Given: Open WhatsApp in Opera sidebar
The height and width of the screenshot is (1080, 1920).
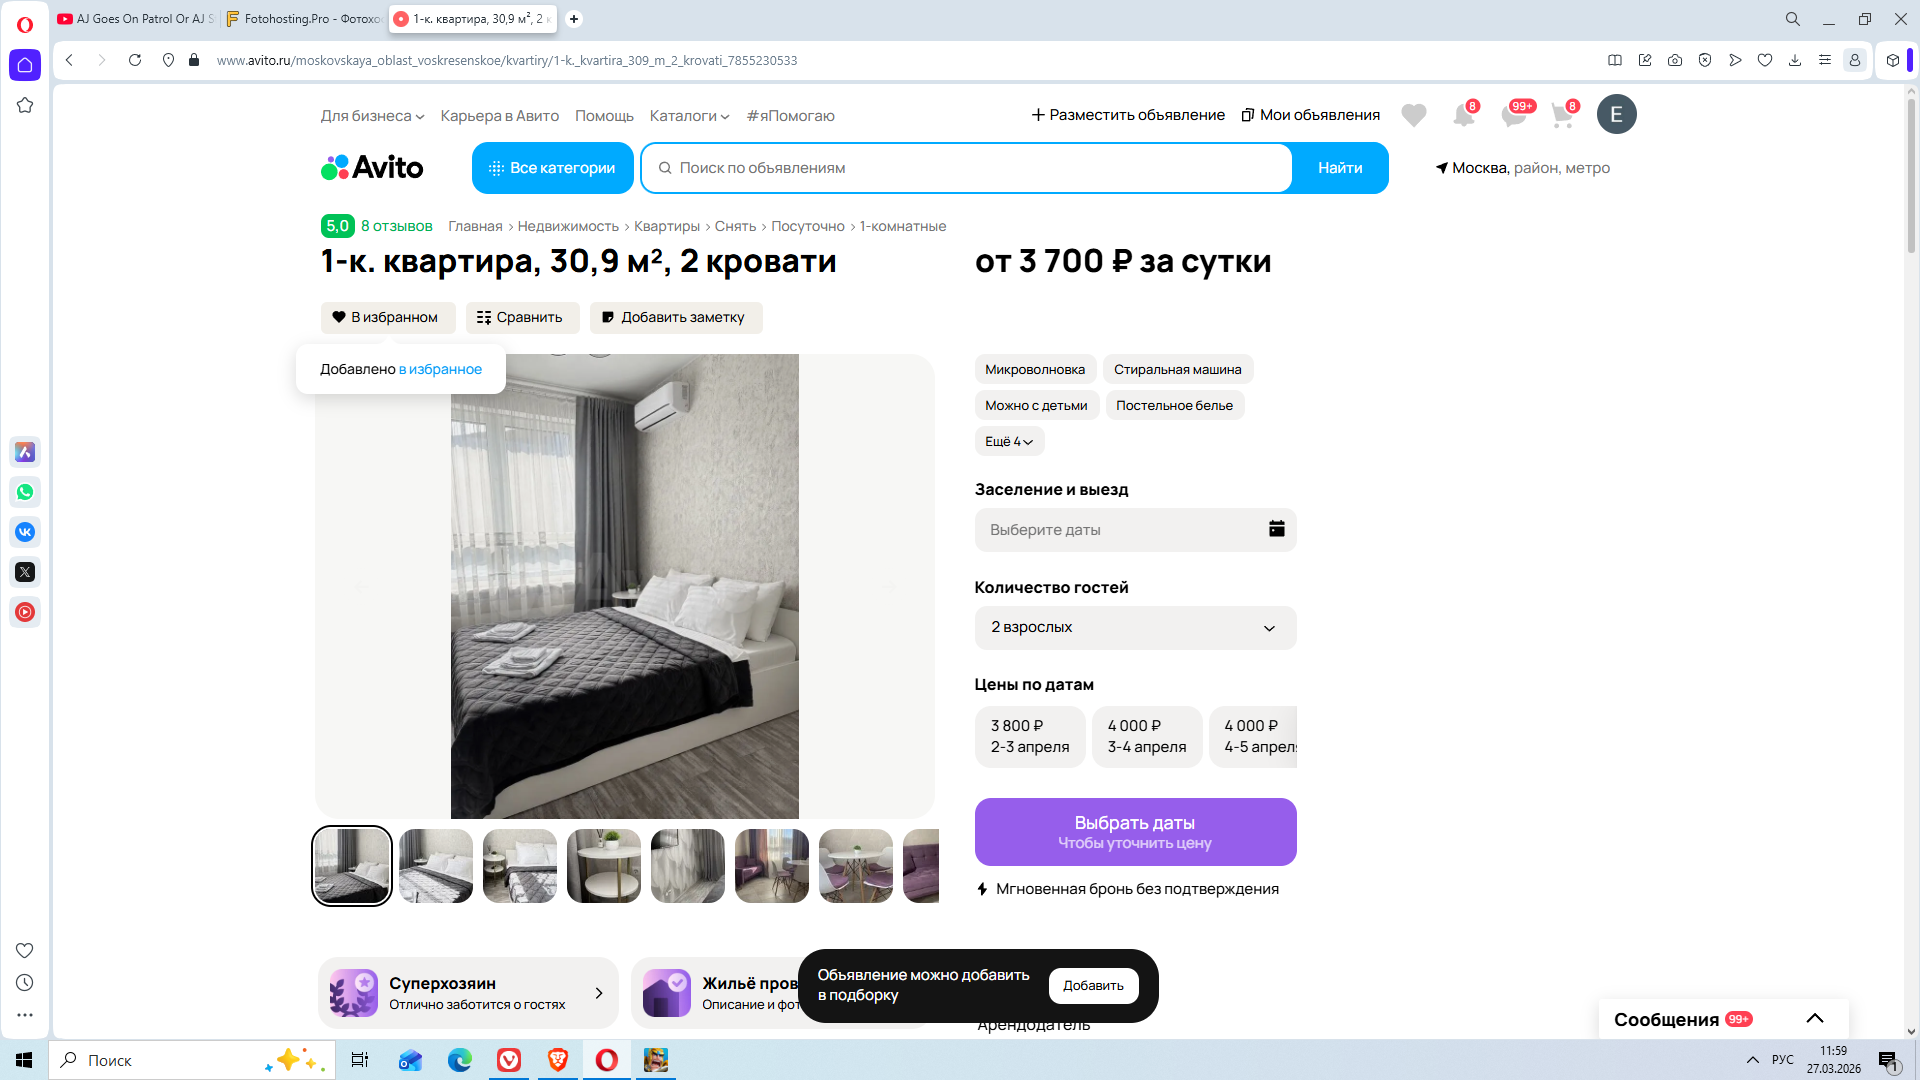Looking at the screenshot, I should (25, 492).
